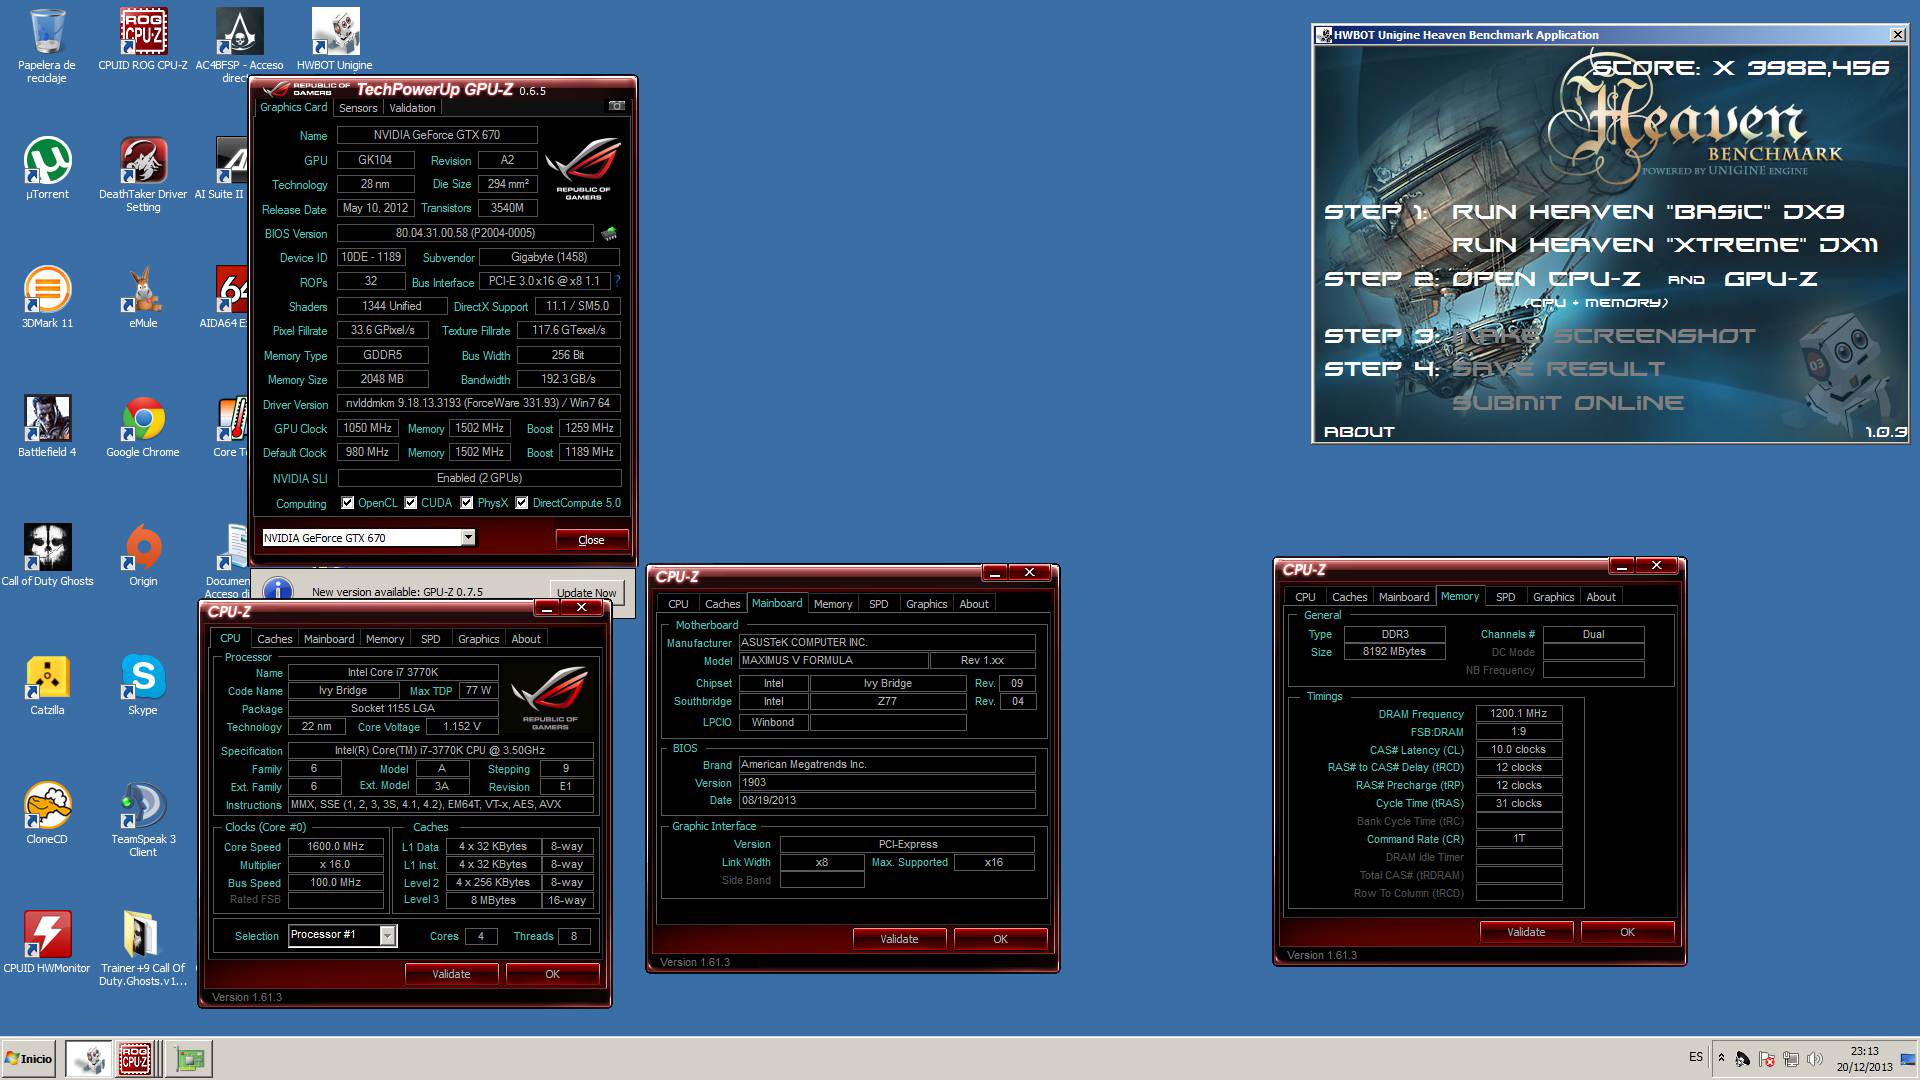The image size is (1920, 1080).
Task: Toggle the CUDA checkbox in GPU-Z
Action: pyautogui.click(x=410, y=503)
